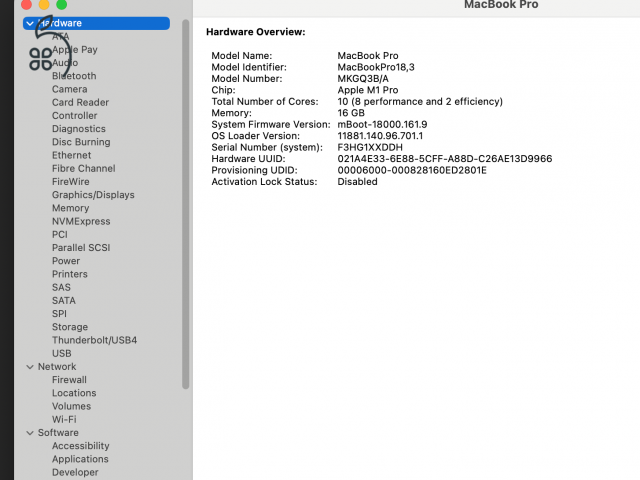Select Locations under Network
Screen dimensions: 640x480
pos(74,393)
